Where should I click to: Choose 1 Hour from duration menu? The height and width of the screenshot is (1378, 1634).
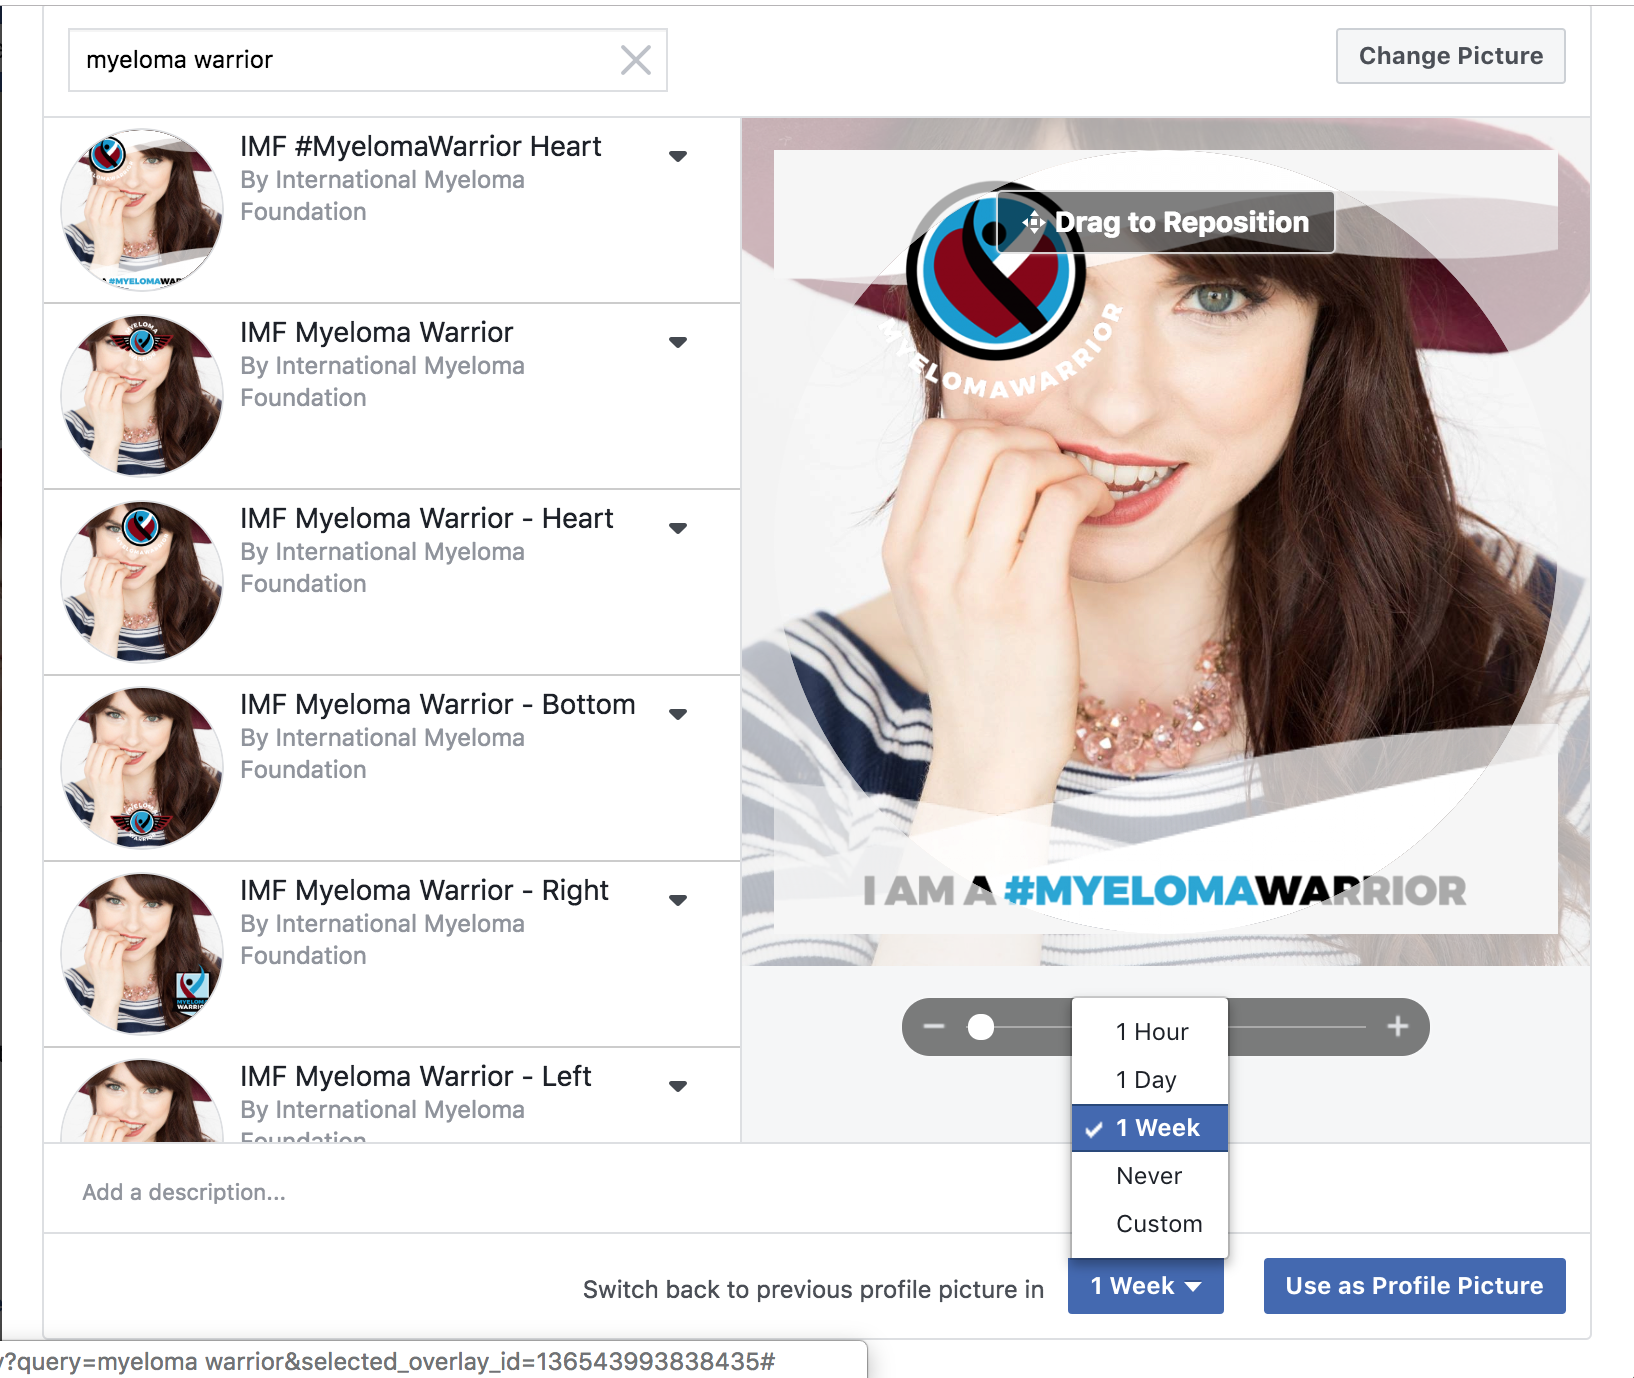(1150, 1032)
